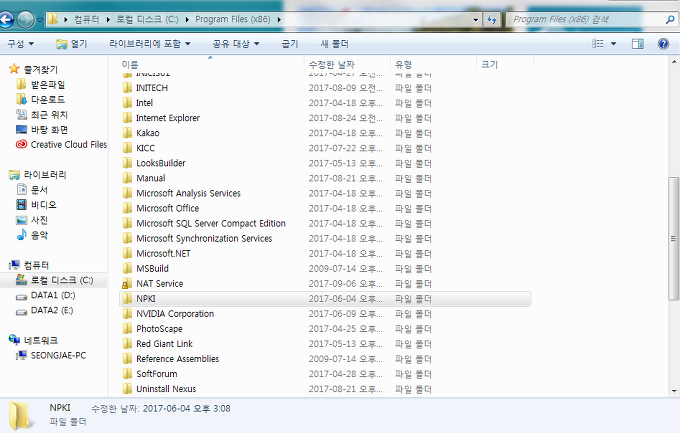Select 라이브러리 in sidebar

pos(38,174)
